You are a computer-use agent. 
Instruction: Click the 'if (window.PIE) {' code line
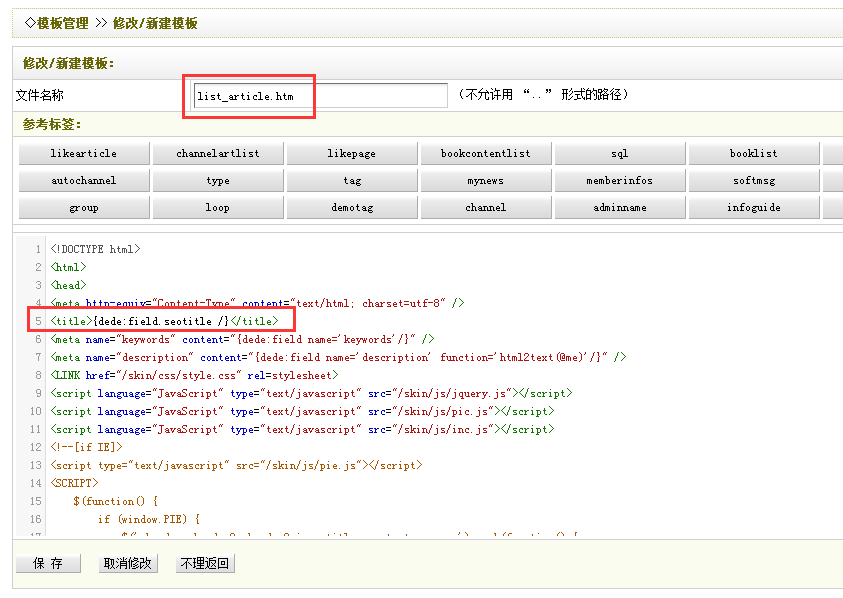click(149, 519)
